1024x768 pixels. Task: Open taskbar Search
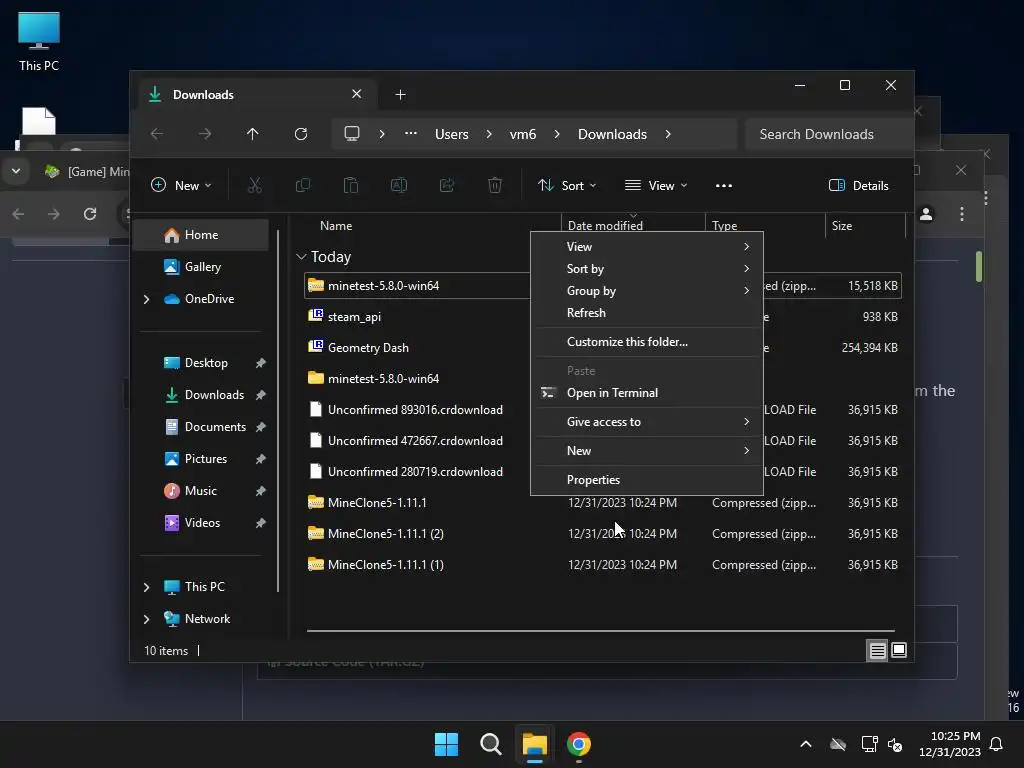(x=490, y=744)
